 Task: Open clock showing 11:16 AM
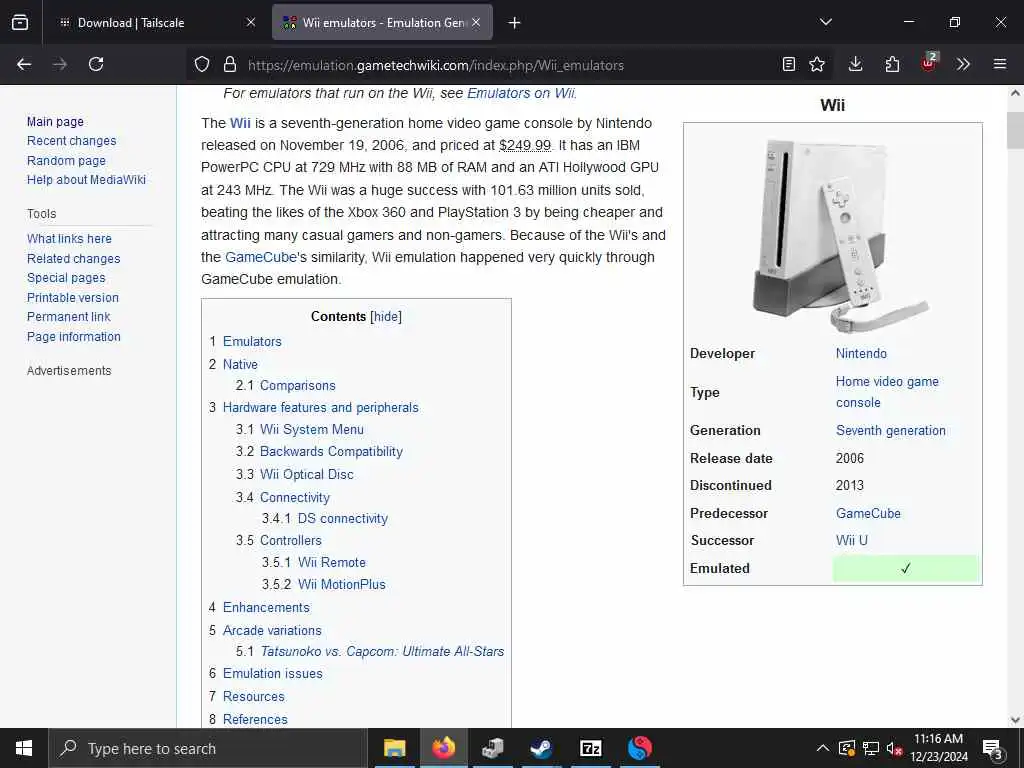[938, 748]
